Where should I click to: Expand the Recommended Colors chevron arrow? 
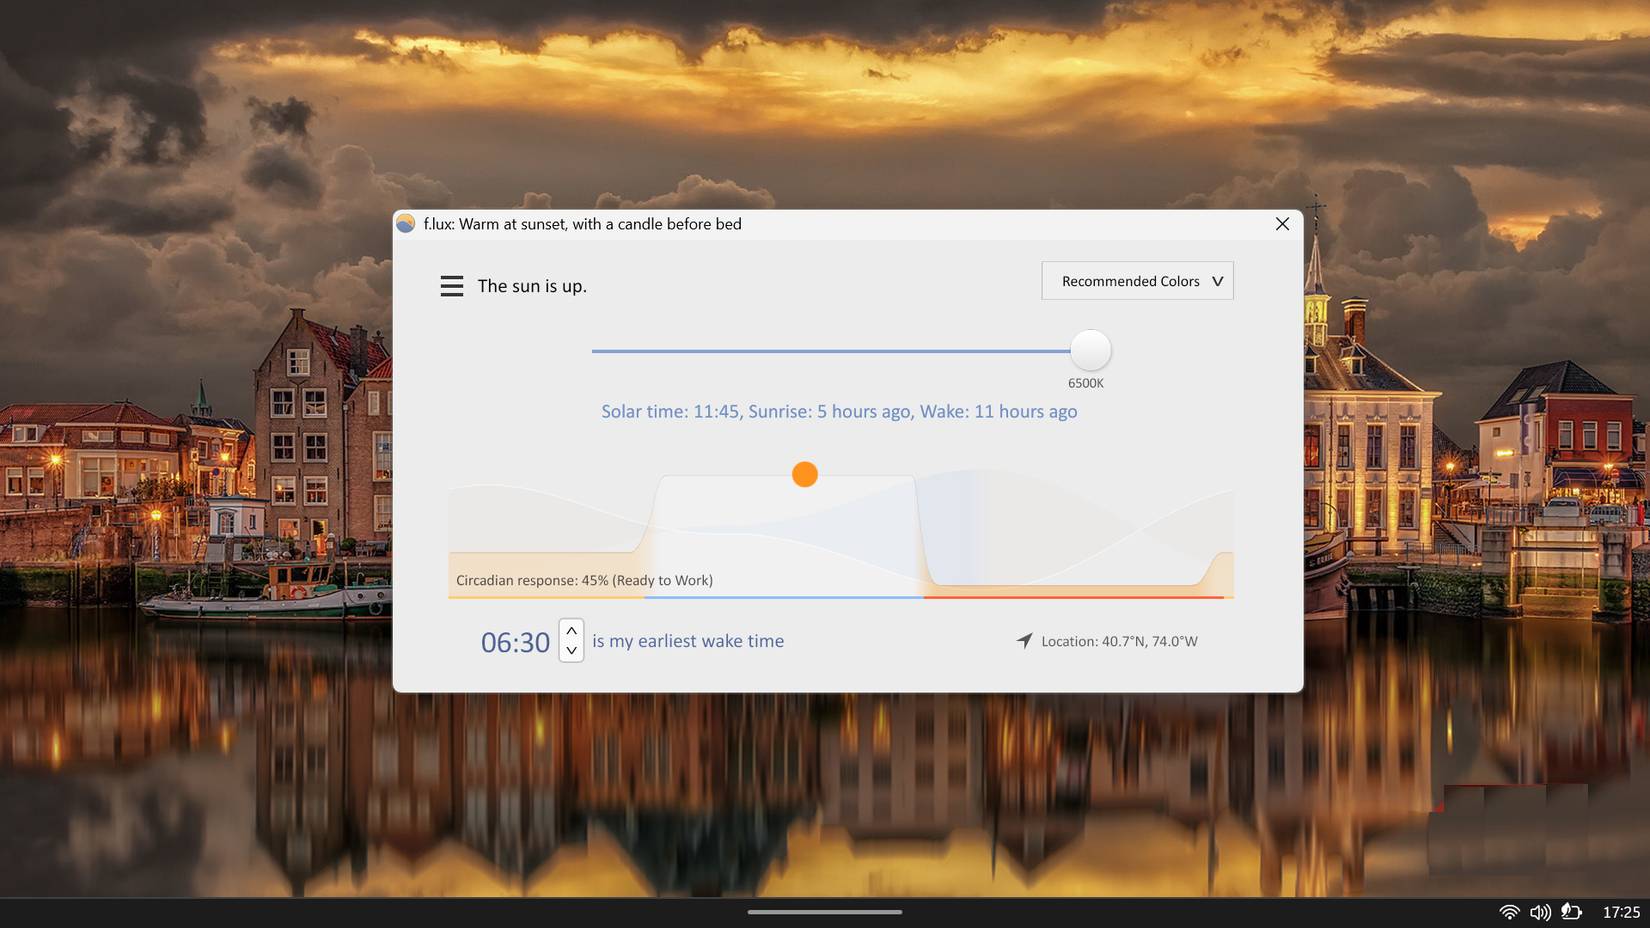[1218, 281]
